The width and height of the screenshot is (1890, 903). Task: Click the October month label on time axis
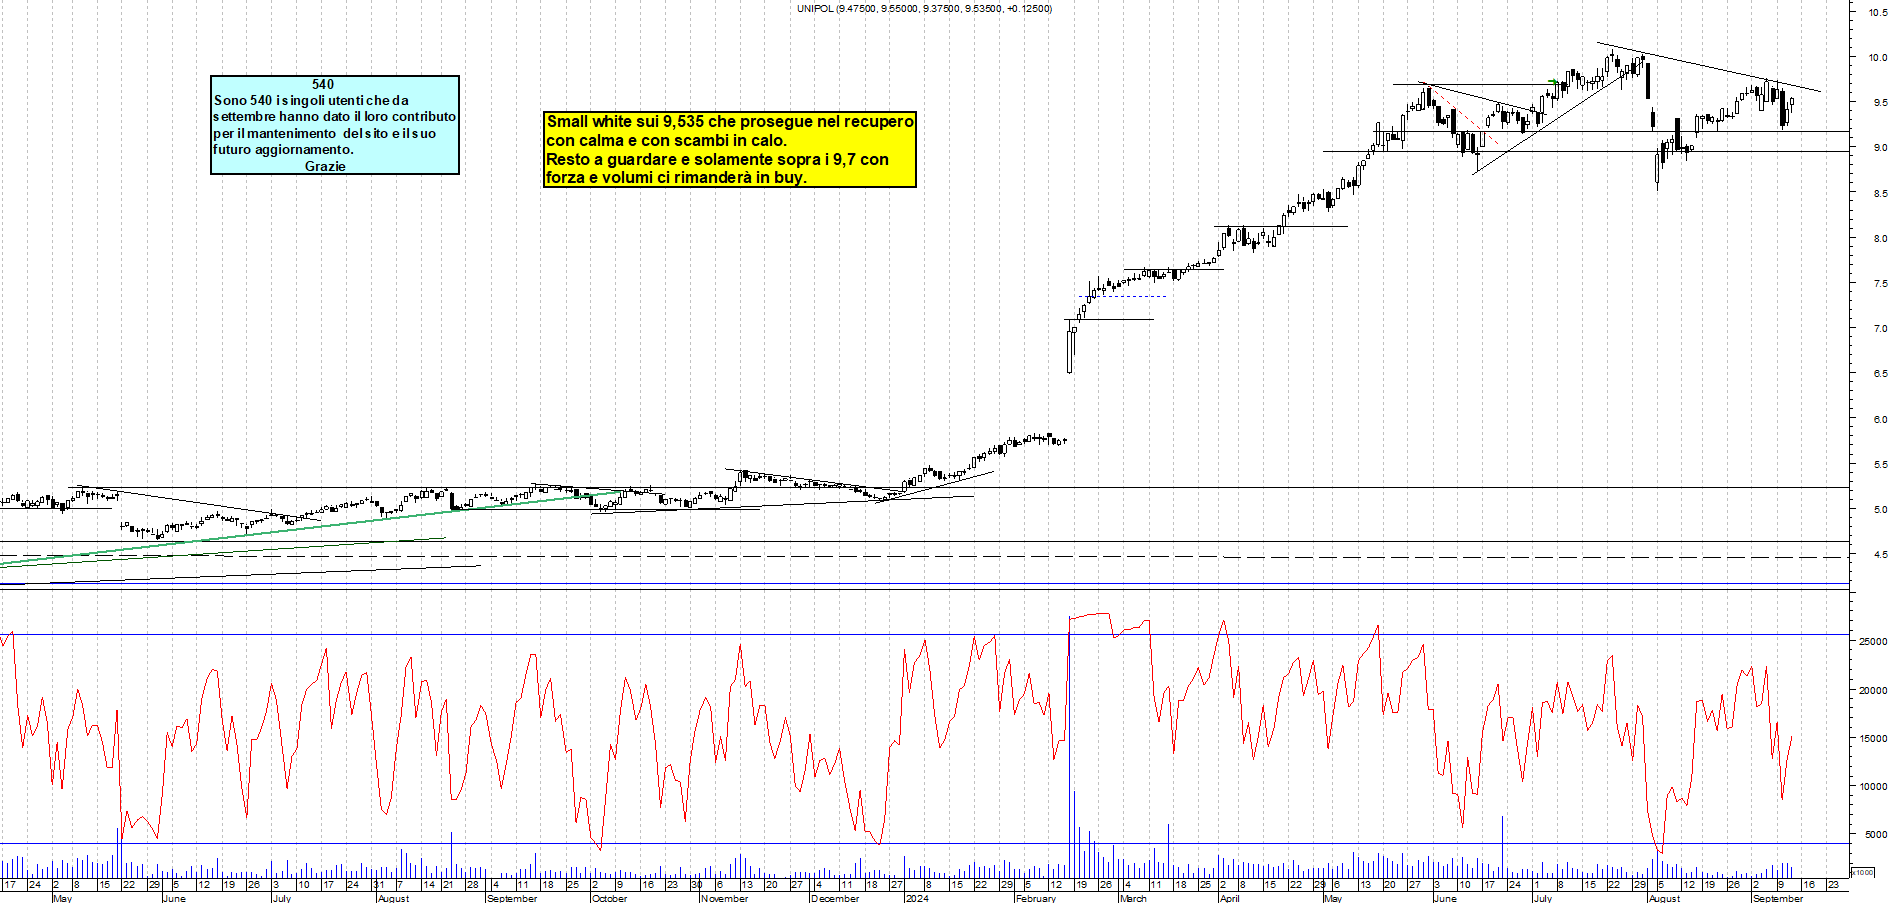pyautogui.click(x=609, y=898)
